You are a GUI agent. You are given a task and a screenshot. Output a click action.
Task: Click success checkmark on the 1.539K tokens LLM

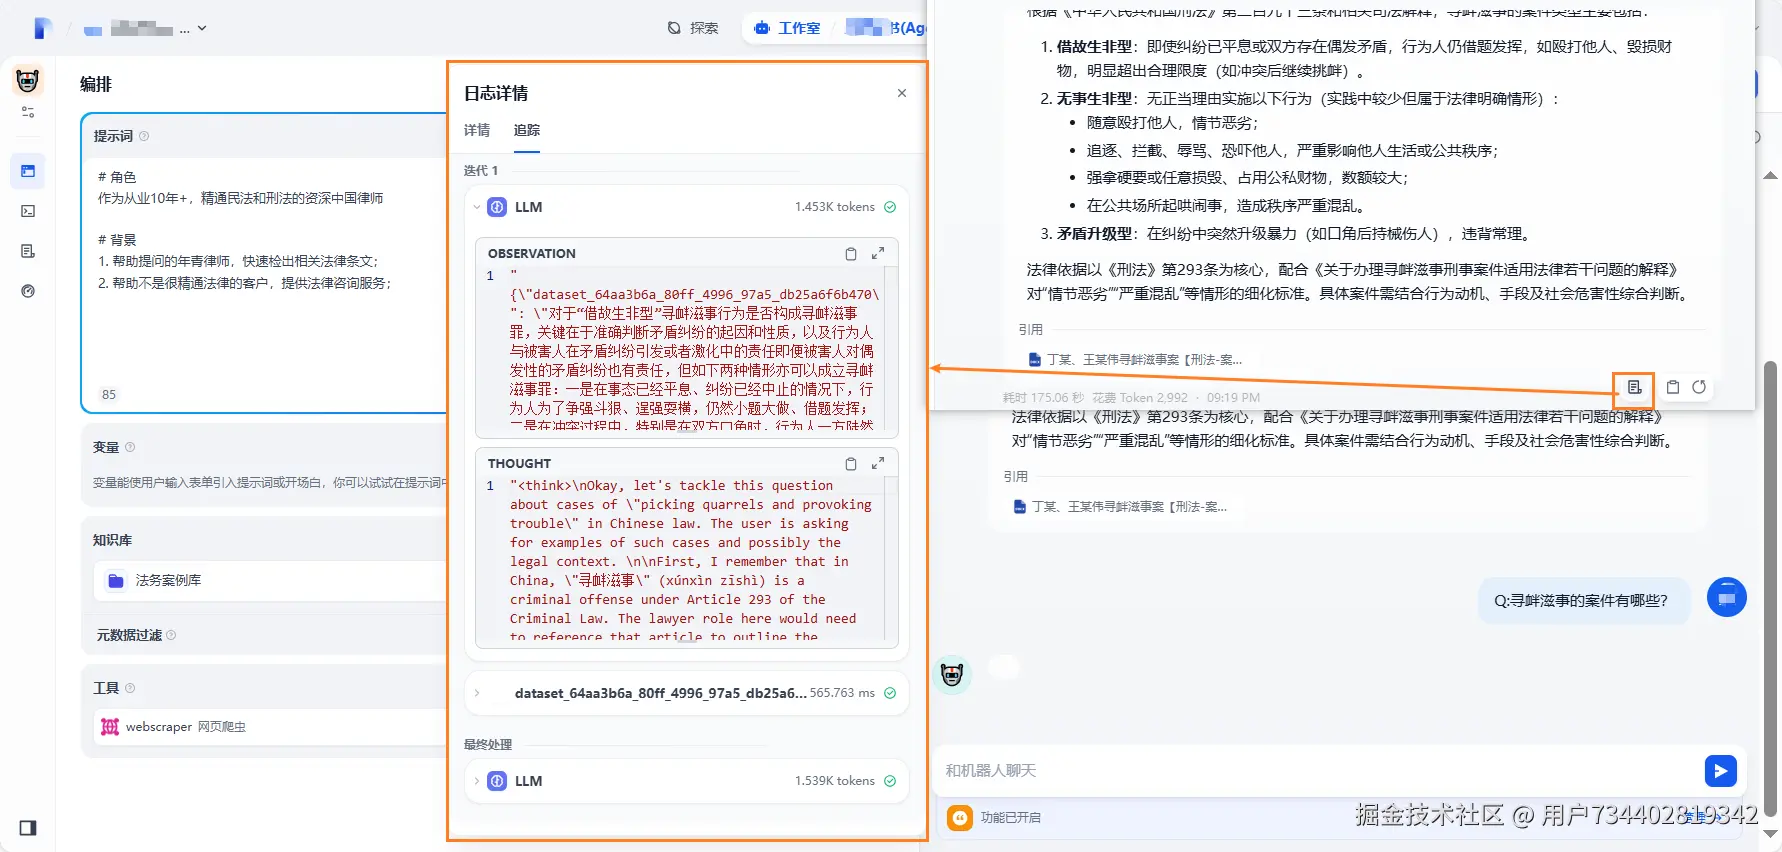pyautogui.click(x=890, y=781)
